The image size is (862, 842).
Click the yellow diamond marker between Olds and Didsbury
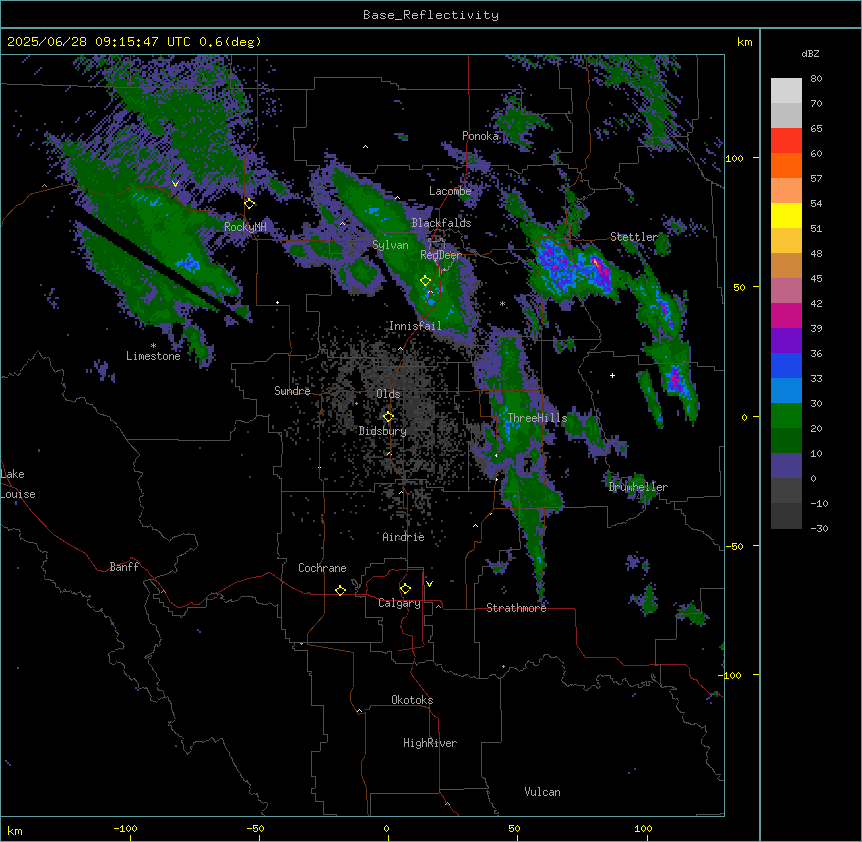(x=388, y=417)
